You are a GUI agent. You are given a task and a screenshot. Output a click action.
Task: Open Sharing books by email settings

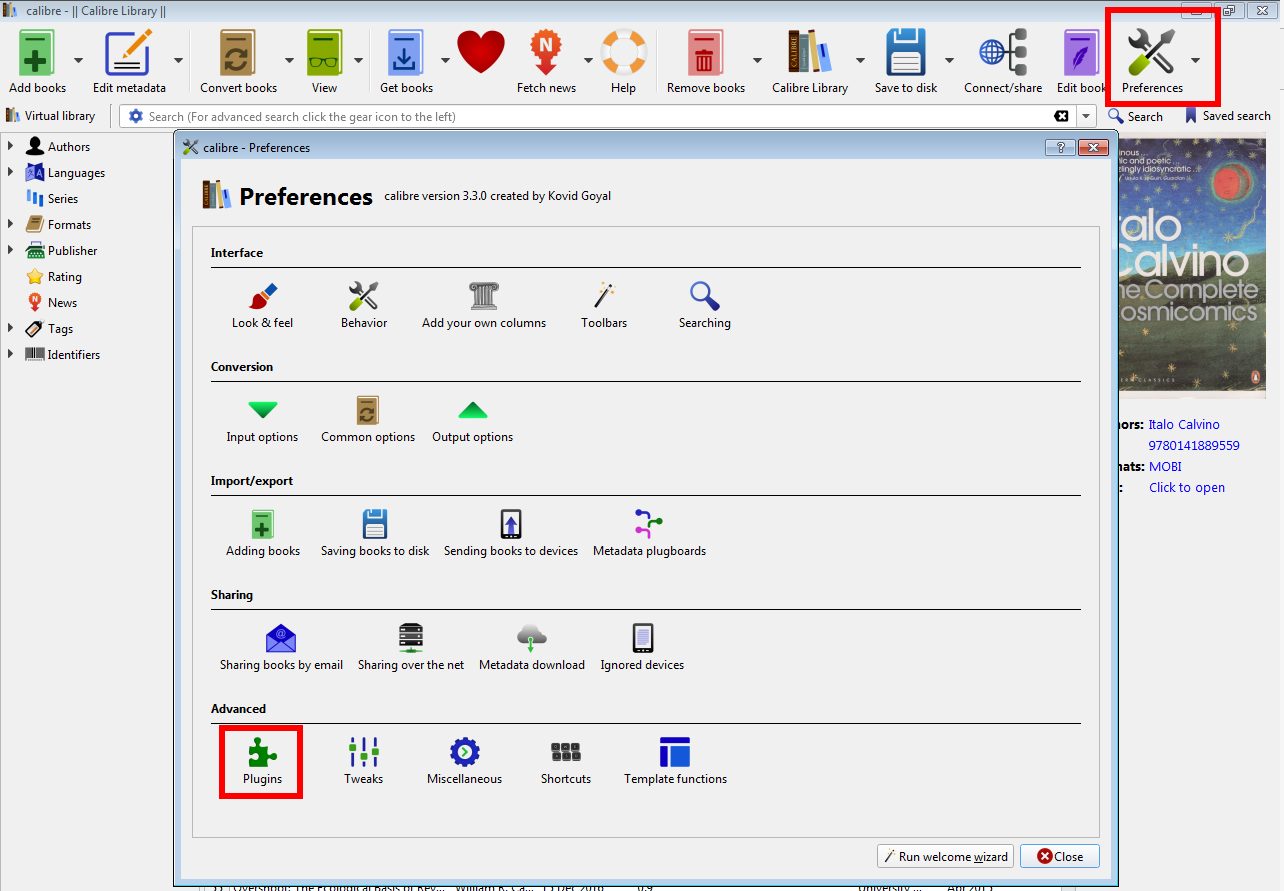pos(281,645)
